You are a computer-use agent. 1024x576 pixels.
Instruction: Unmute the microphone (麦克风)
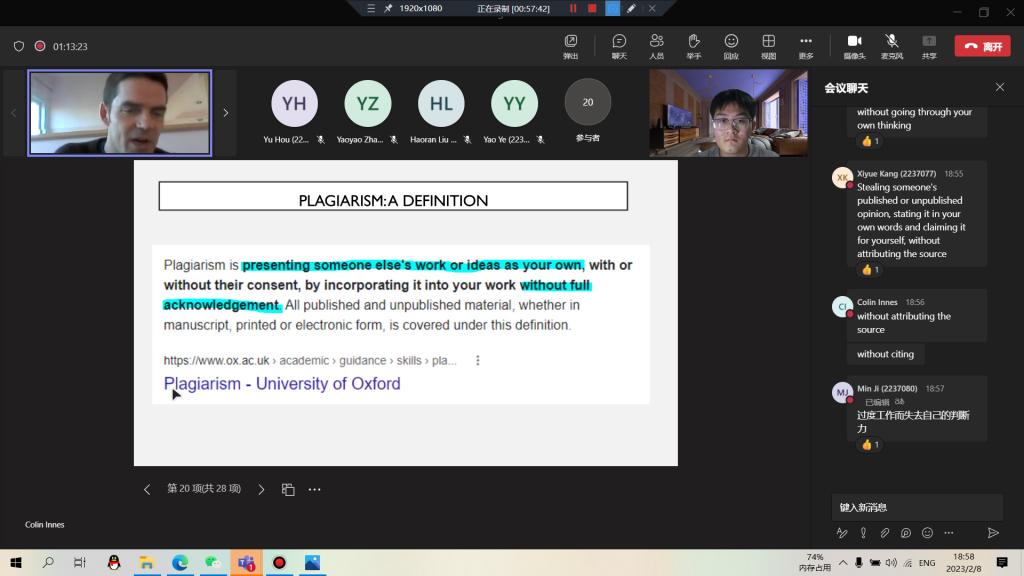tap(891, 45)
